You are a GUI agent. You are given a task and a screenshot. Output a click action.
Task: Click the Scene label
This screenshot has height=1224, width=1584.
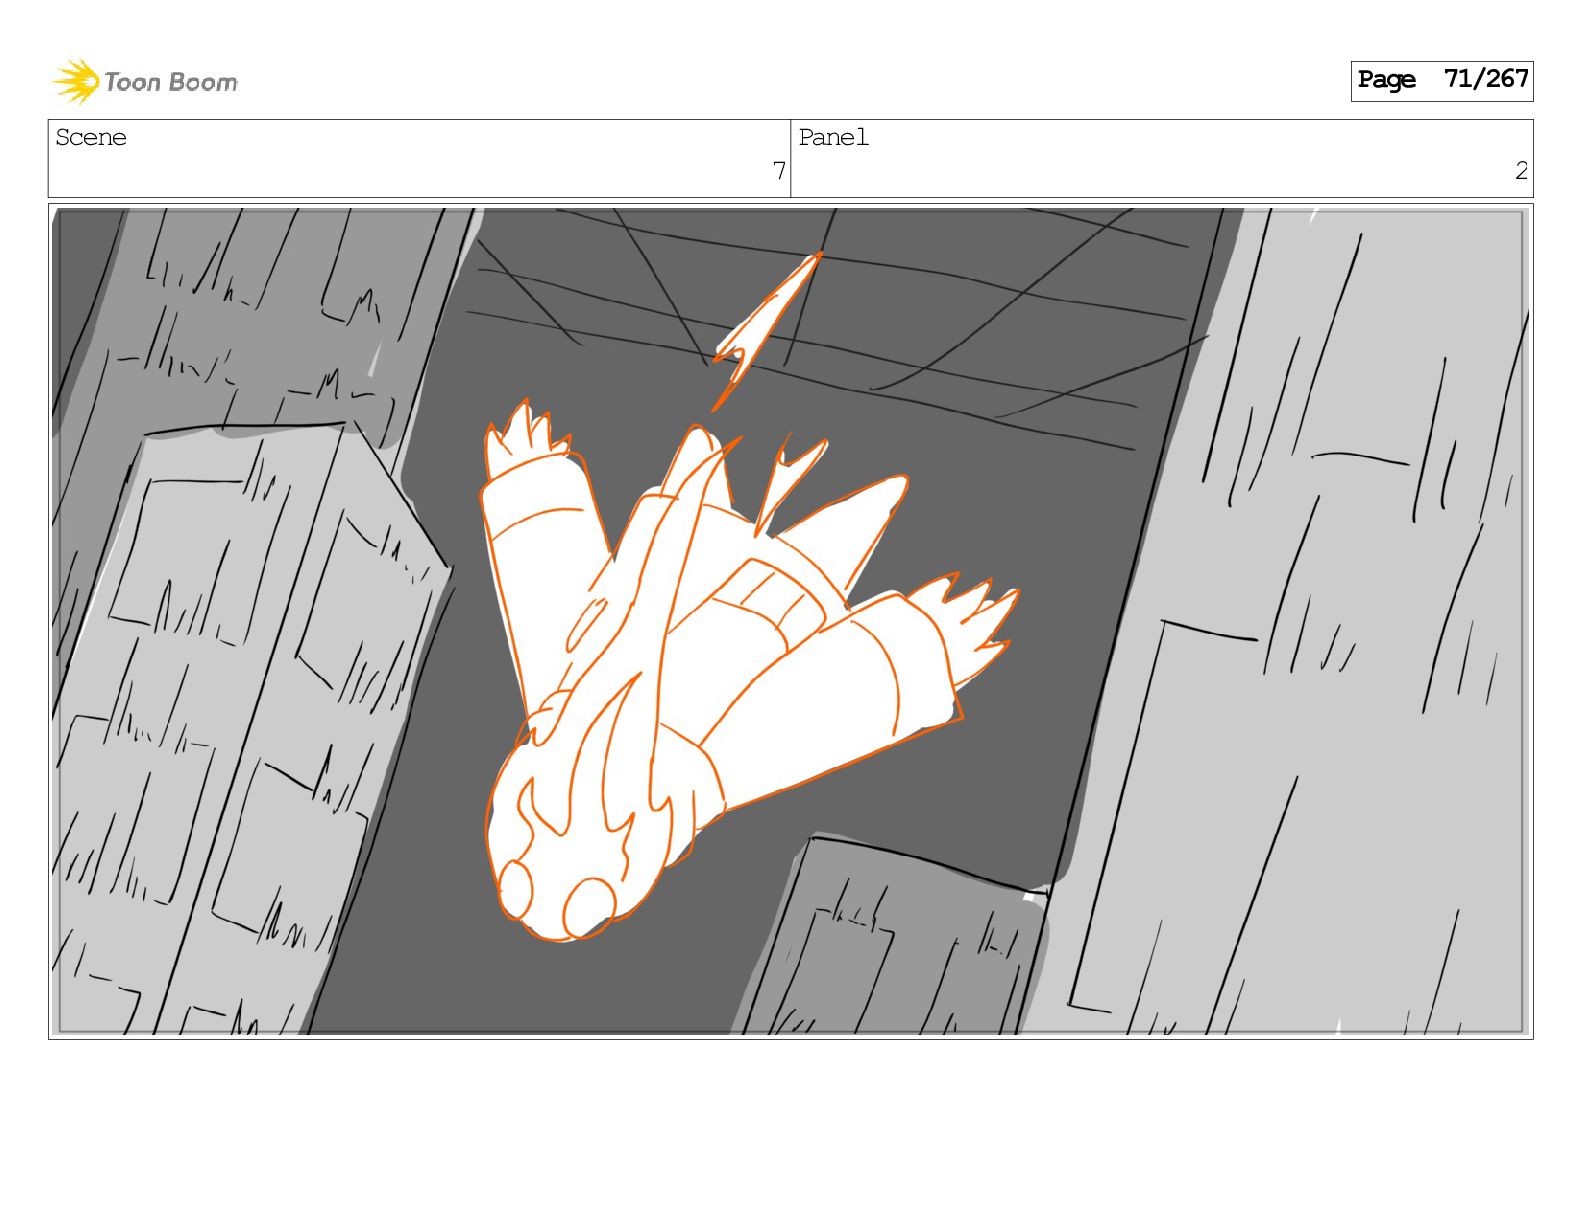click(x=91, y=137)
